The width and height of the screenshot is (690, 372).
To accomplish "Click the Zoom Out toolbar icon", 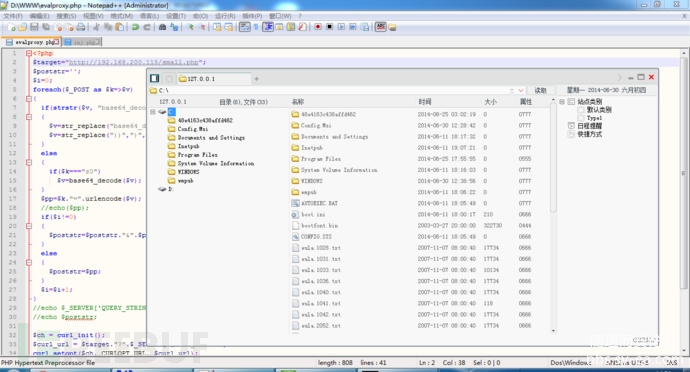I will coord(202,27).
